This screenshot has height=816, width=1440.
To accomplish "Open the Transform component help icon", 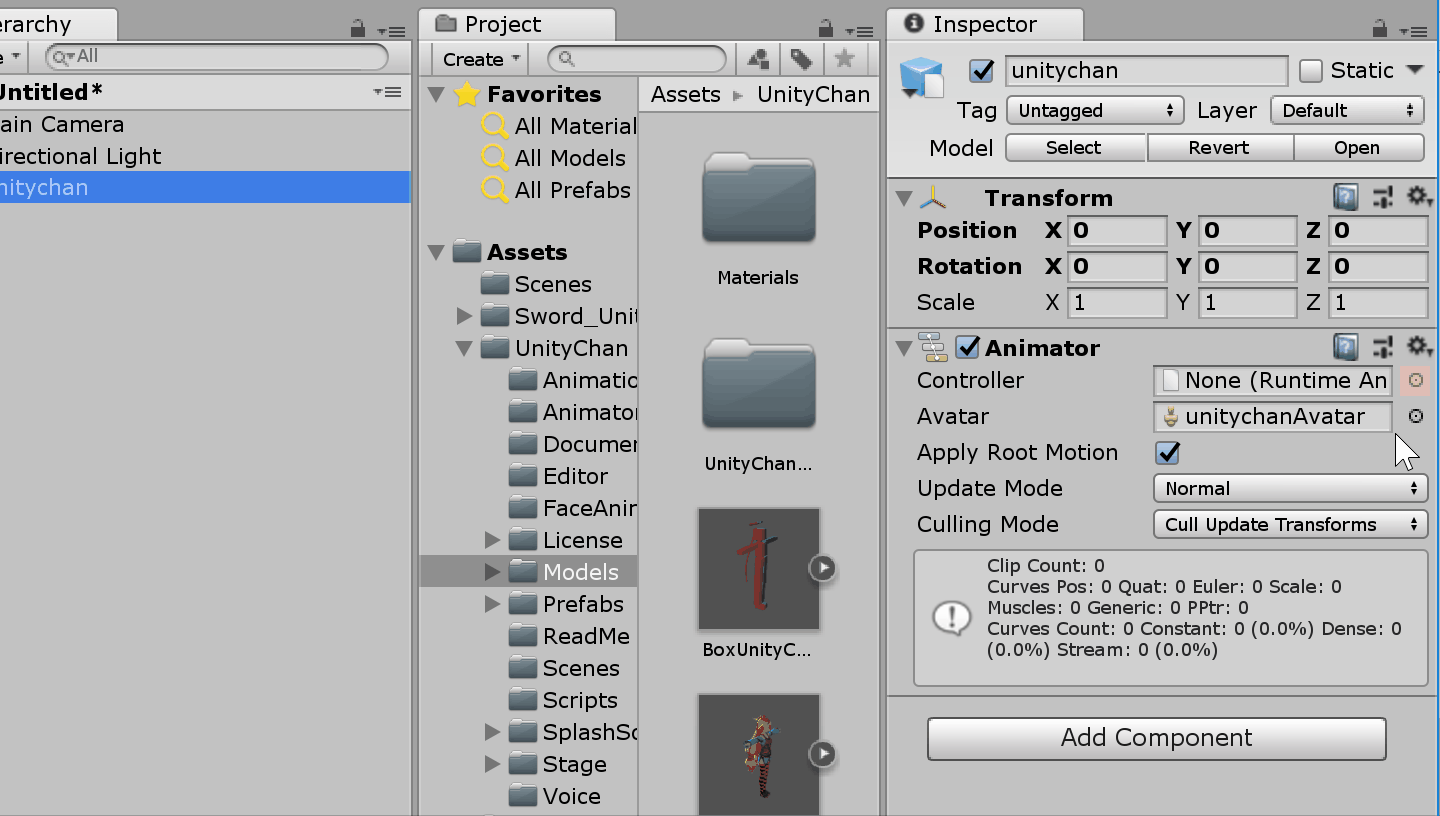I will click(1346, 197).
